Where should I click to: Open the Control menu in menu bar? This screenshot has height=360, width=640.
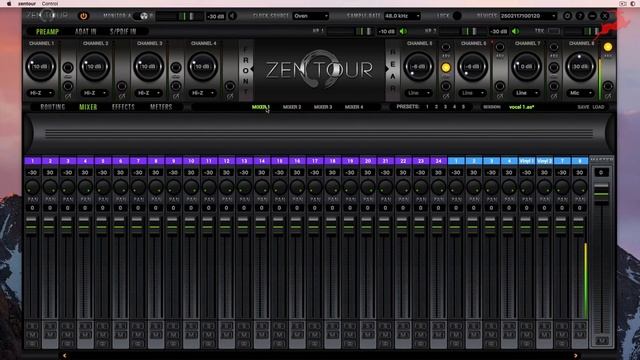point(50,3)
